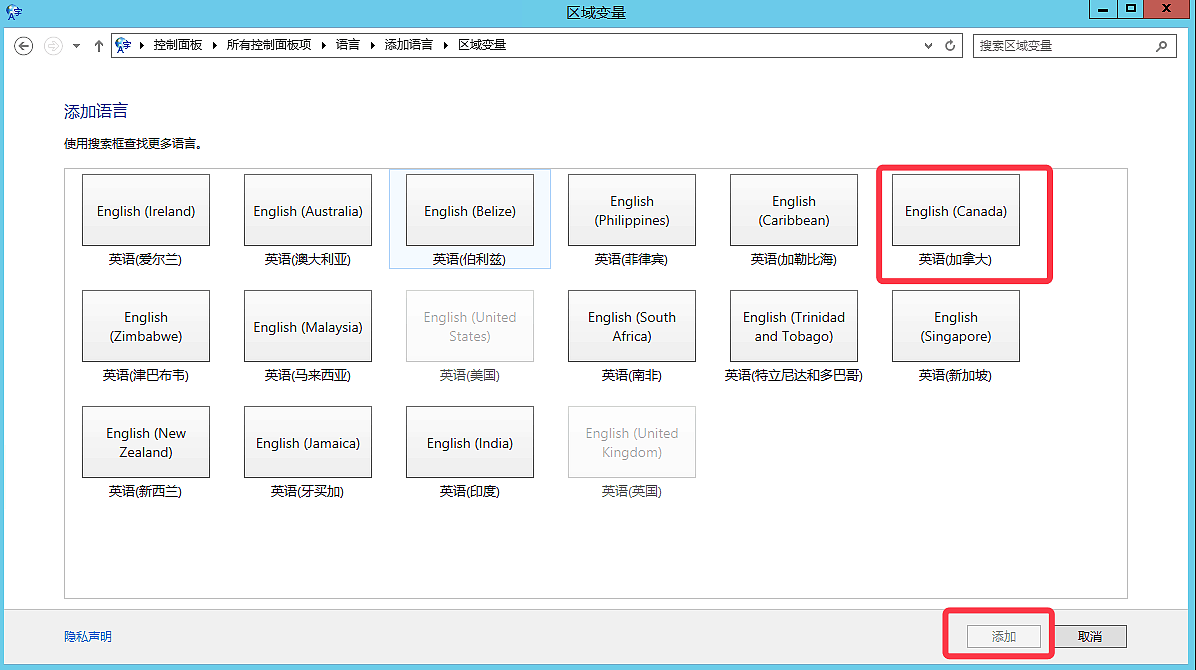This screenshot has width=1196, height=670.
Task: Choose the English (Australia) tile
Action: (308, 211)
